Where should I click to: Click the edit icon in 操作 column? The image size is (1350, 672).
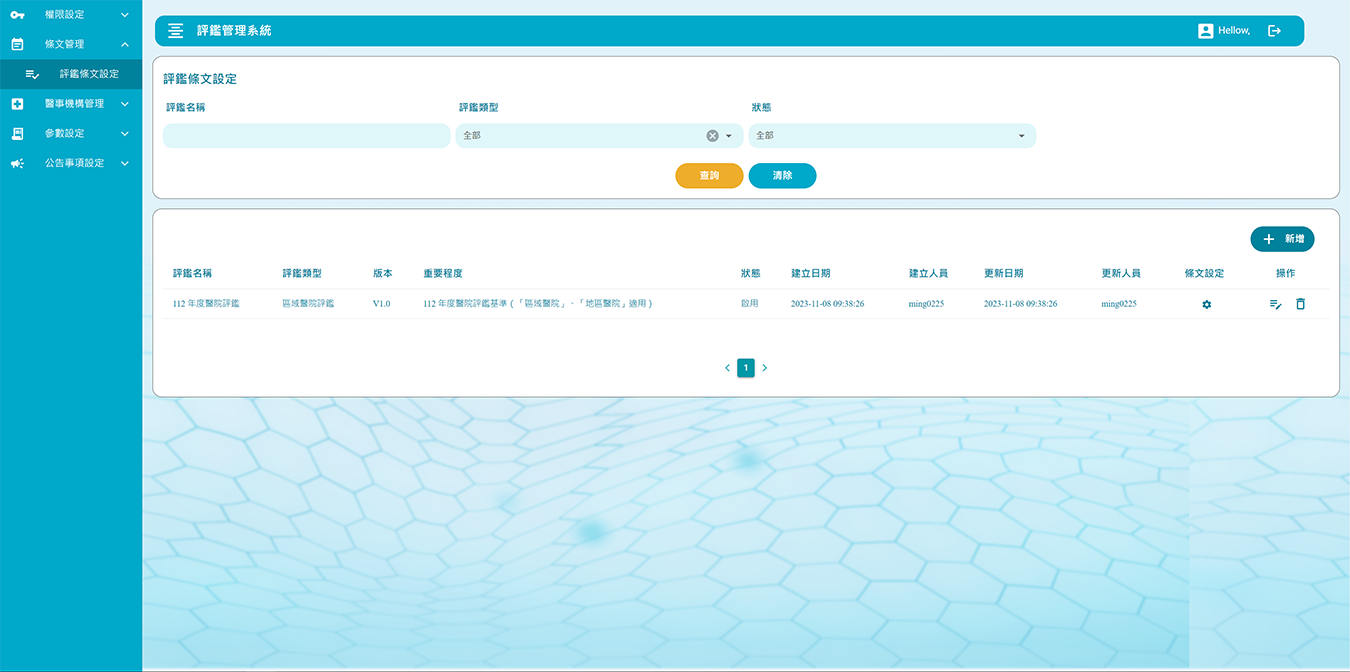click(1275, 304)
